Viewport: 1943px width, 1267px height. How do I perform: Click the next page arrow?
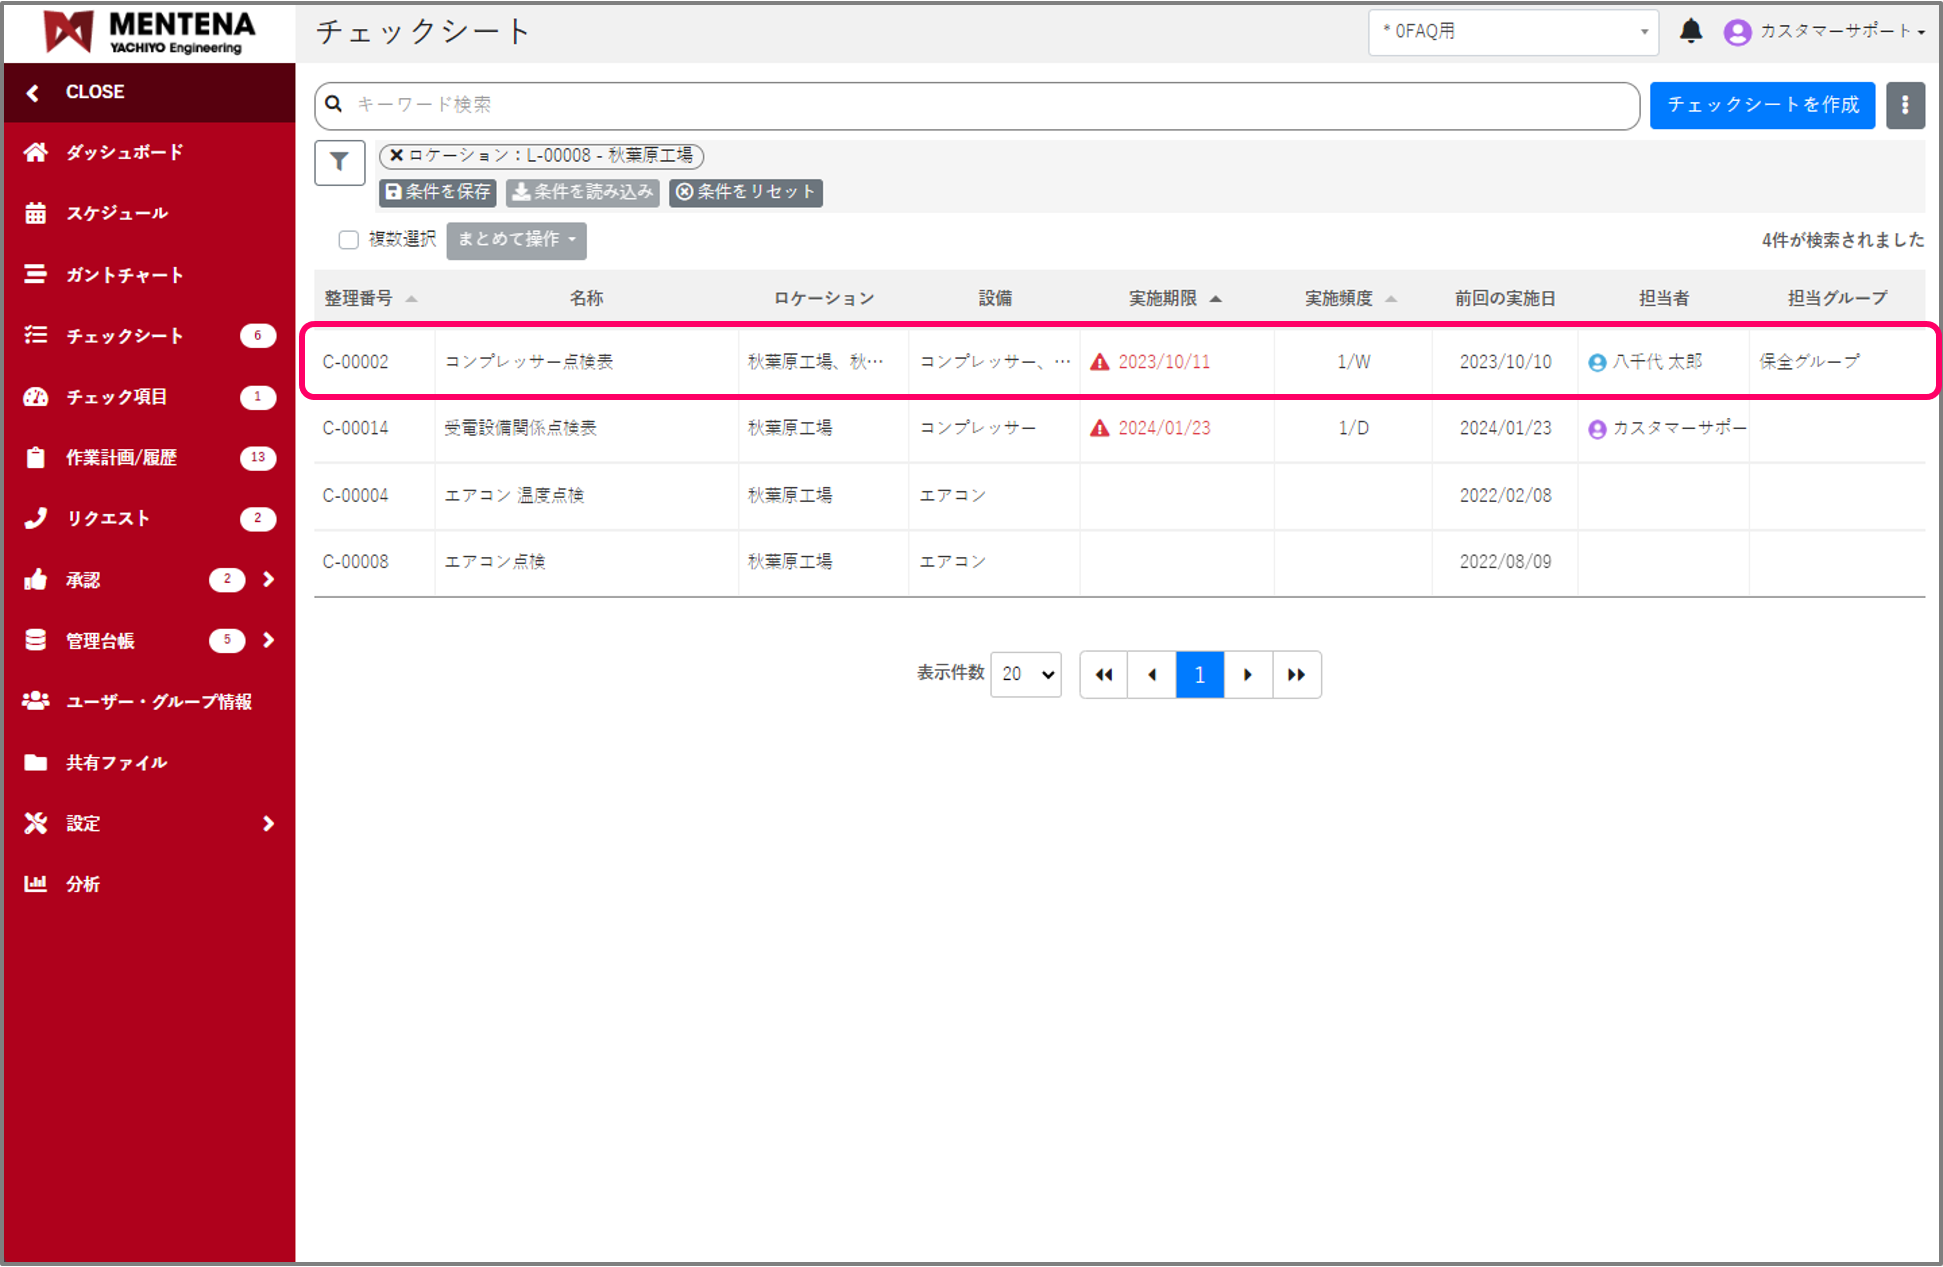click(x=1247, y=675)
